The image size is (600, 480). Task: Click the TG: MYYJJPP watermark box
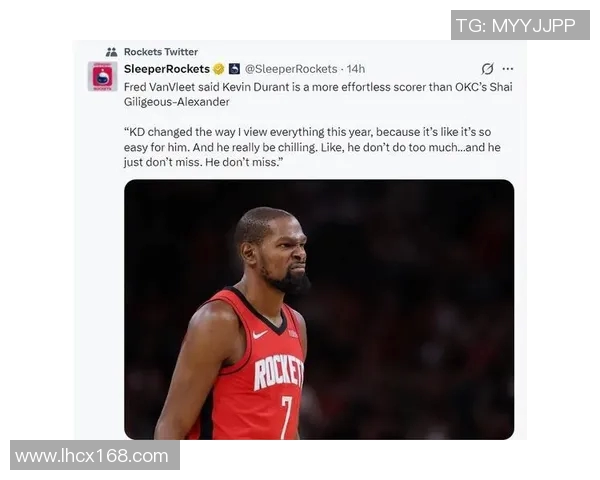[x=520, y=25]
